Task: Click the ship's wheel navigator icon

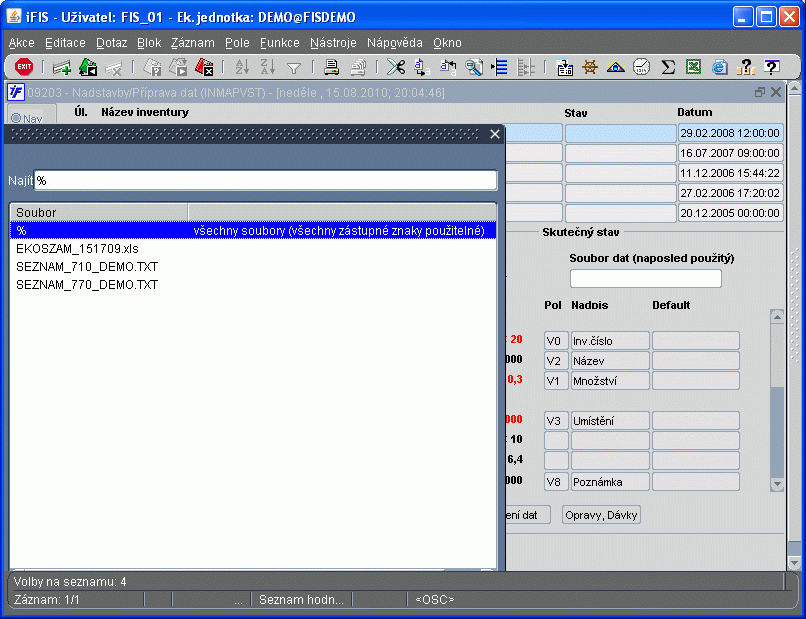Action: point(590,67)
